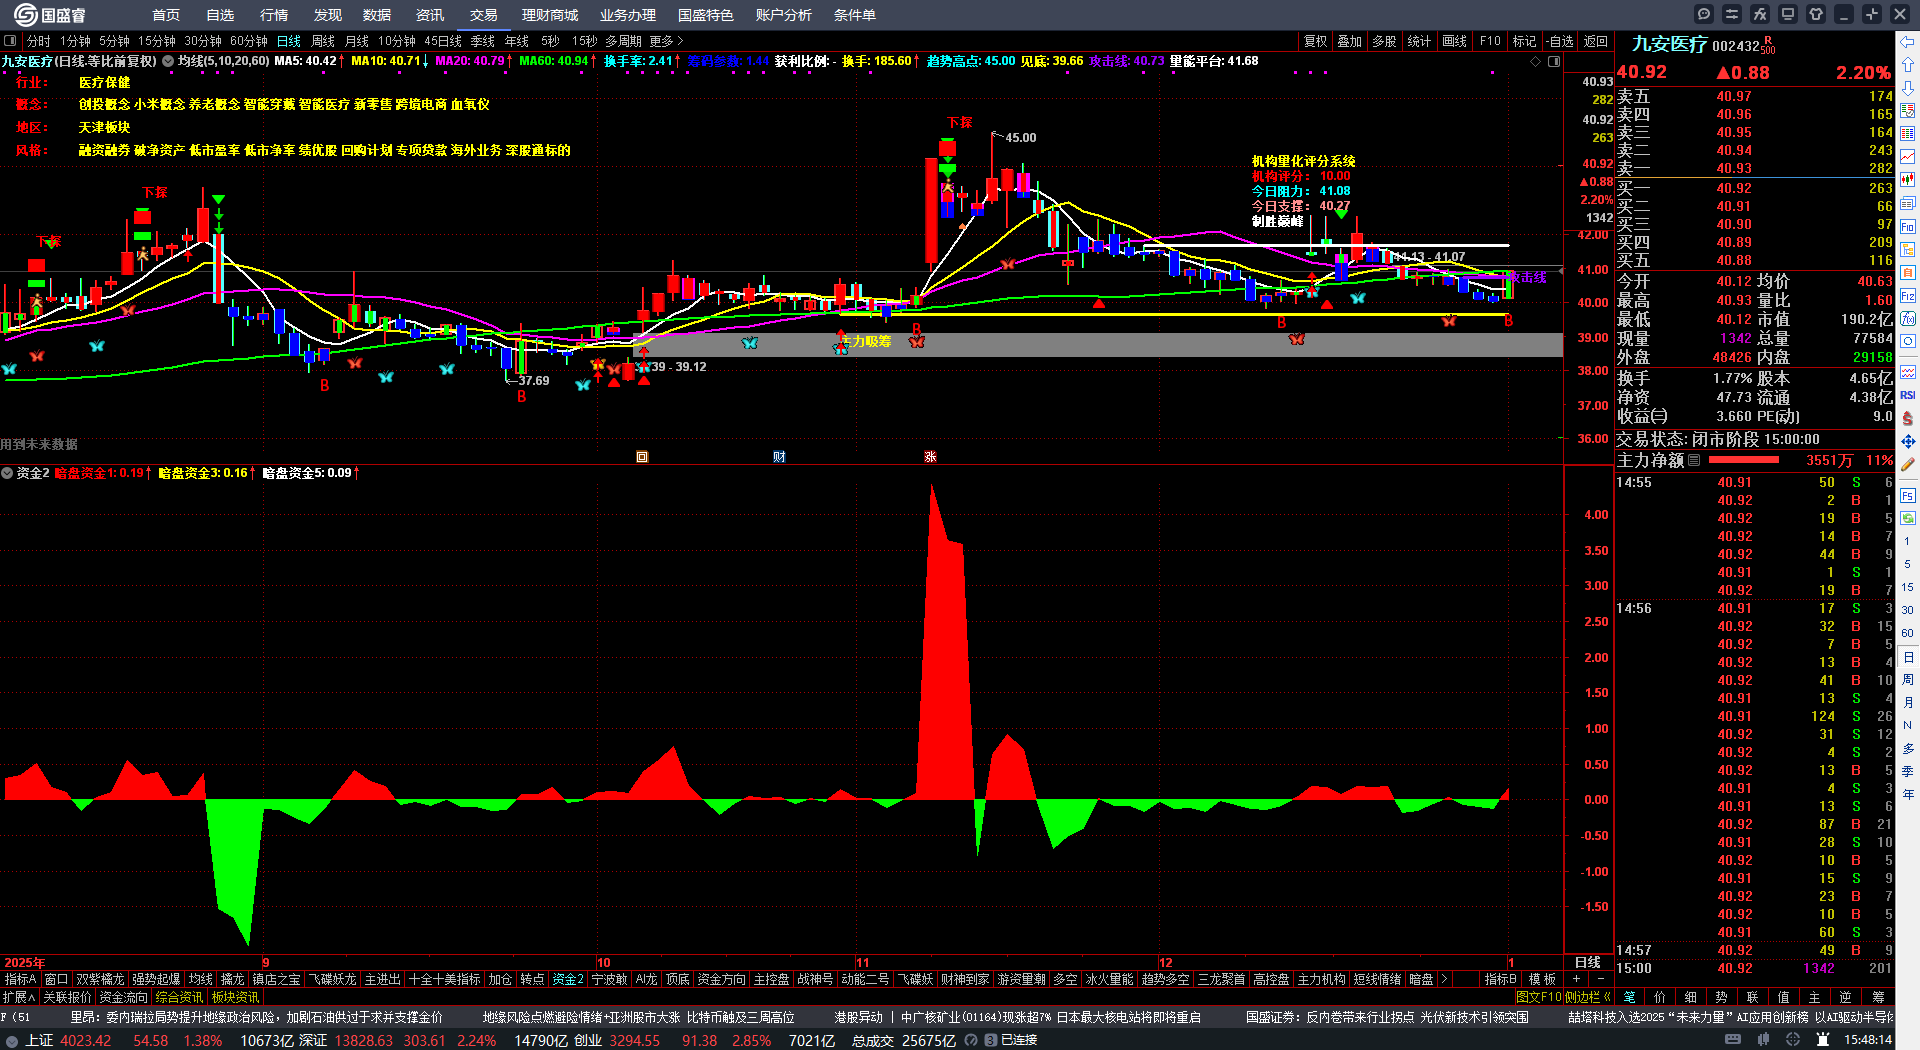Select the pencil drawing tool in sidebar
Screen dimensions: 1920x1050
1908,464
